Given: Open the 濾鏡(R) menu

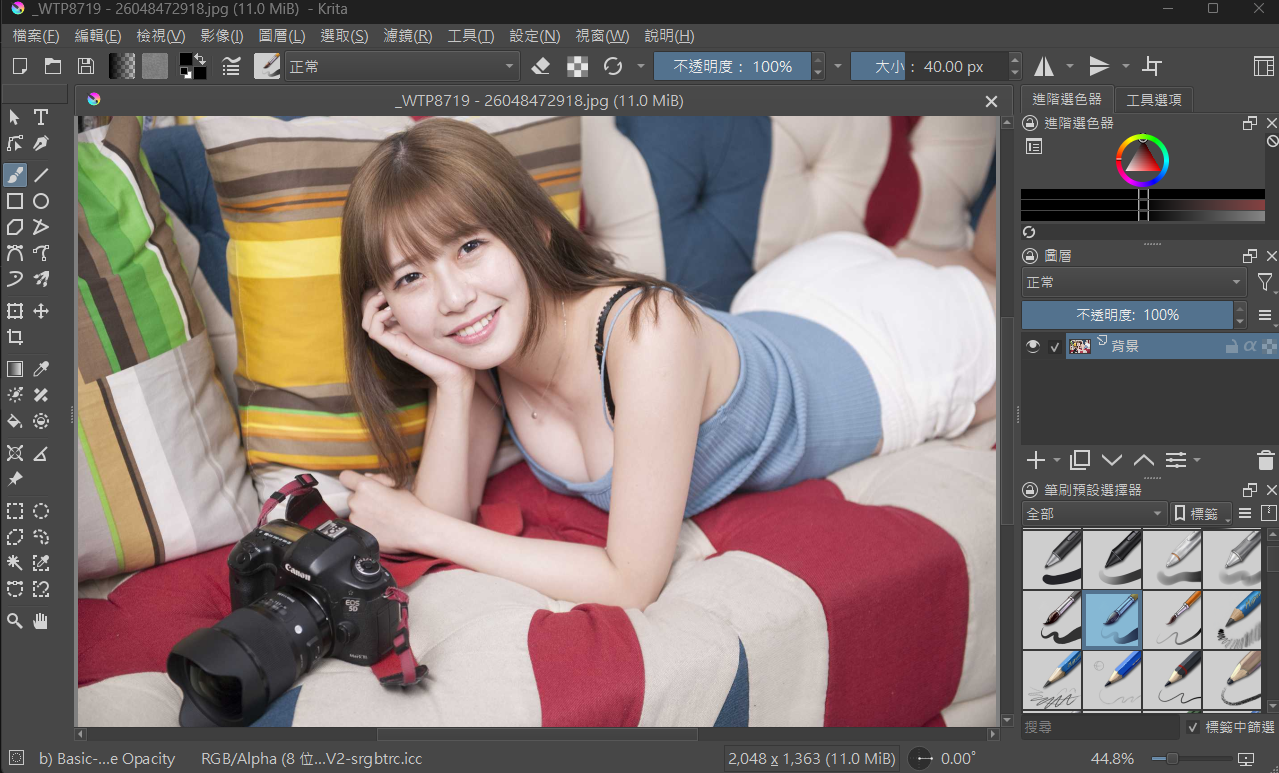Looking at the screenshot, I should tap(408, 36).
